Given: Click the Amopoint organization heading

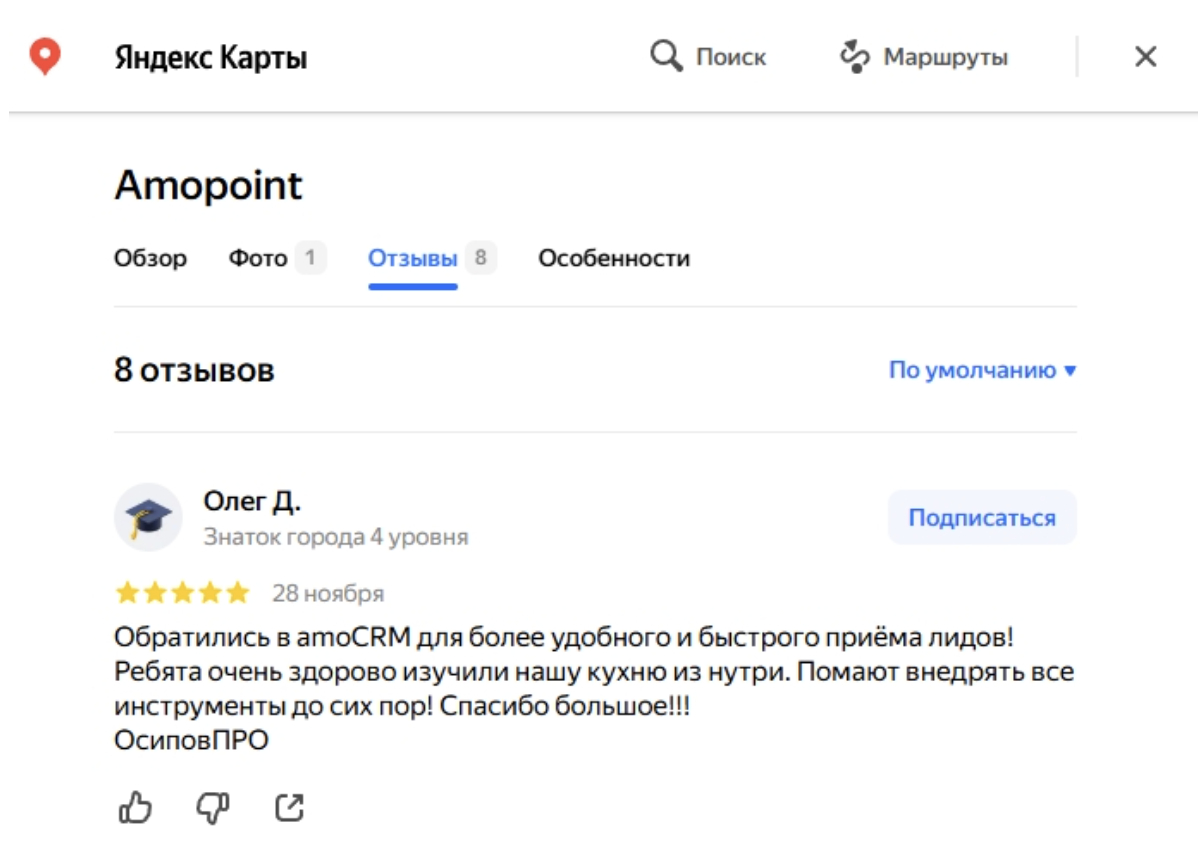Looking at the screenshot, I should tap(208, 186).
